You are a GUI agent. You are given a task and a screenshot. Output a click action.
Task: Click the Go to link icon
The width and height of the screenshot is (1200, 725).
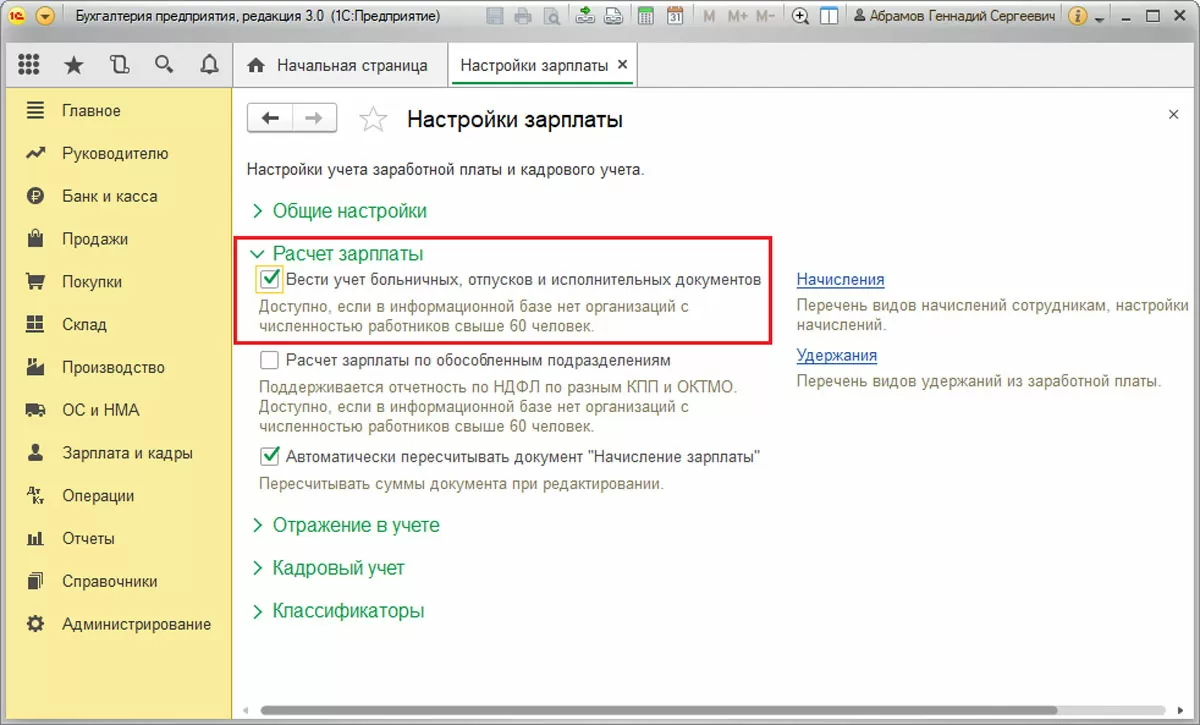pos(613,16)
